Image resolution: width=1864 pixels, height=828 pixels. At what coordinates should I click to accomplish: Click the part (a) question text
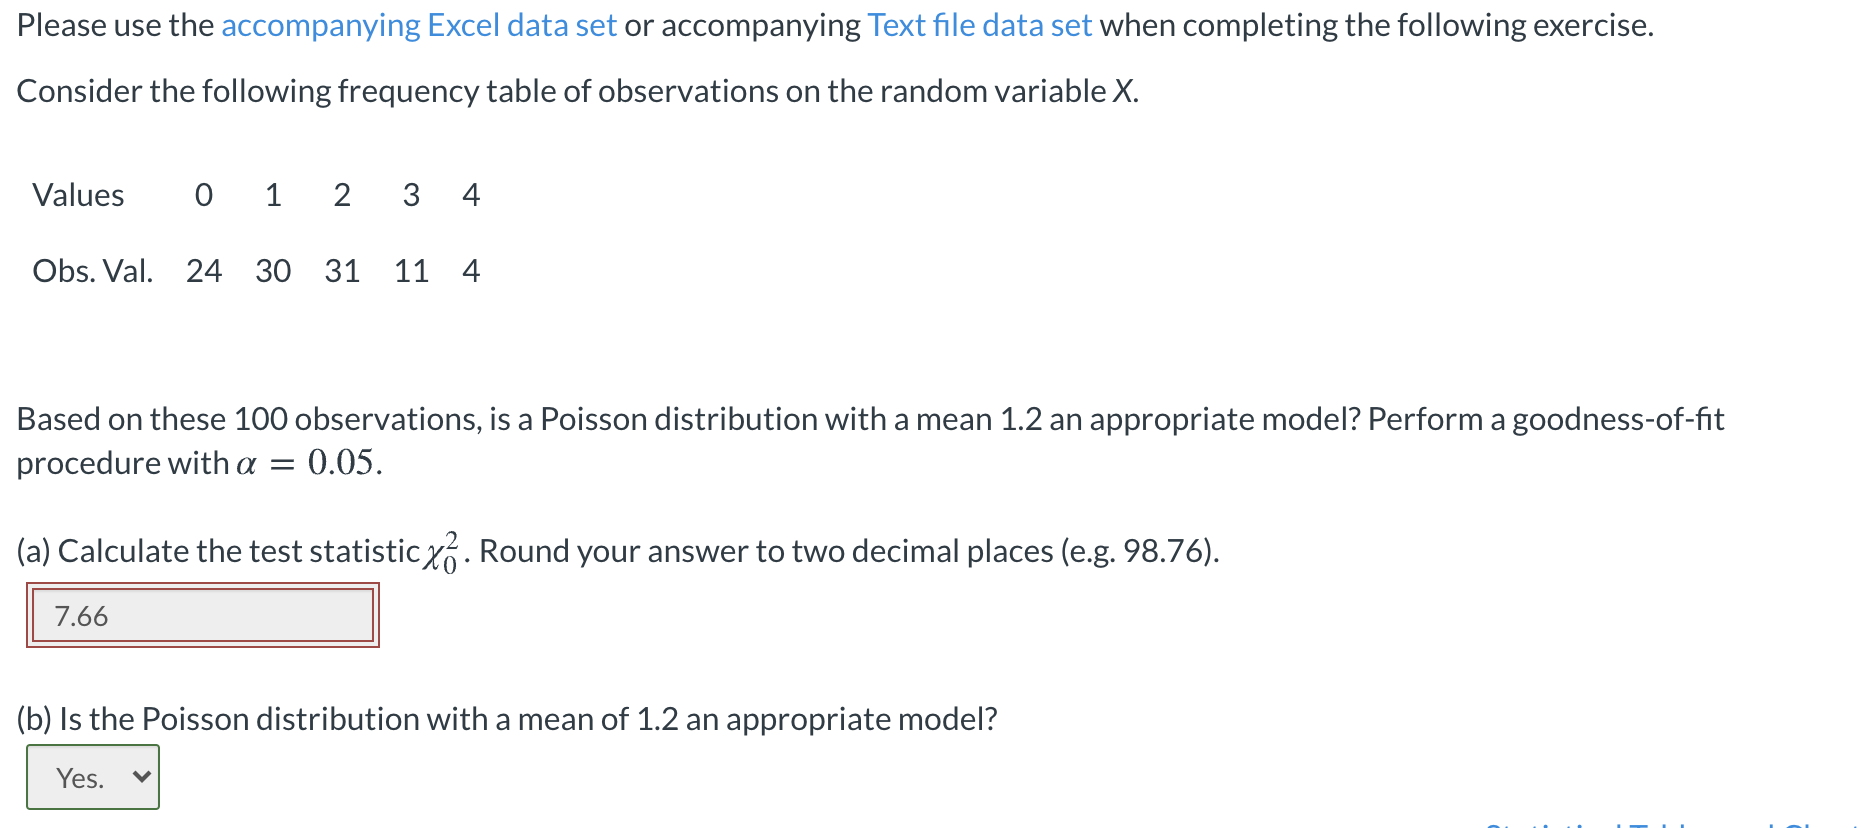click(x=618, y=551)
